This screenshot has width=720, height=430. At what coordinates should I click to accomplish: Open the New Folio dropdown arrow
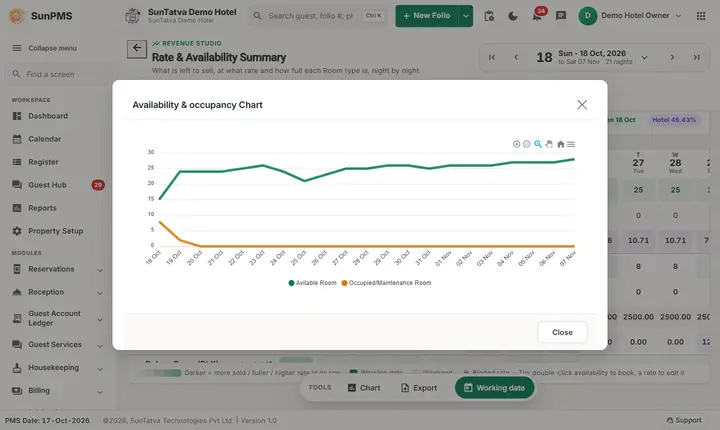tap(466, 16)
